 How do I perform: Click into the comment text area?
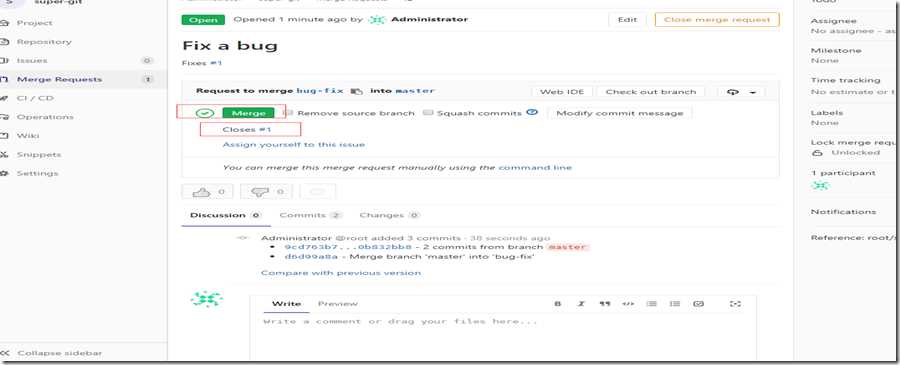point(503,336)
